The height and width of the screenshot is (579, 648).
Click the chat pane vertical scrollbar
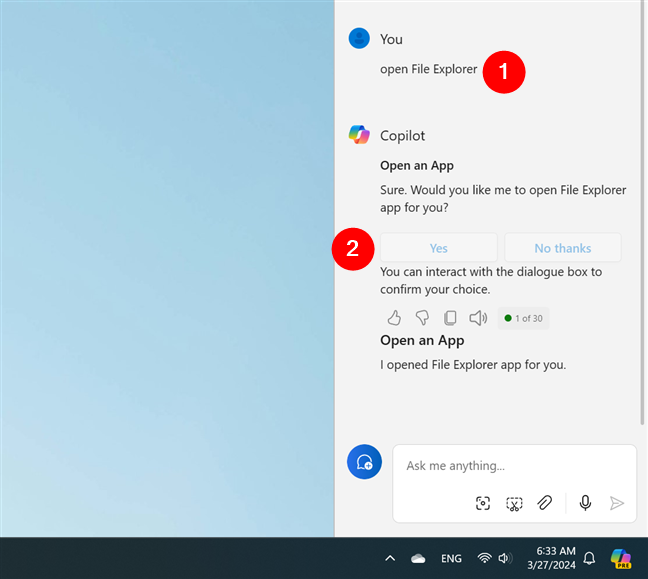(642, 212)
